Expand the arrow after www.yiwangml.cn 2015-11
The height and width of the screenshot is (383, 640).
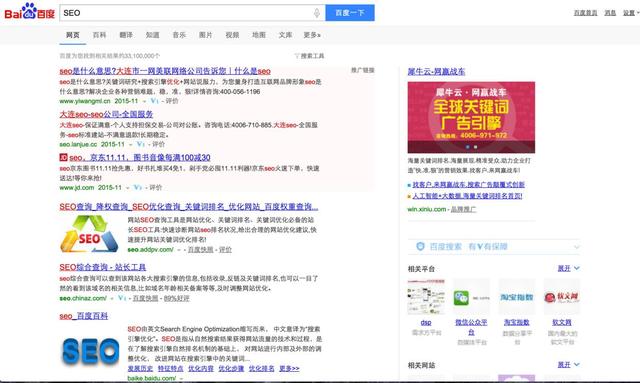(x=144, y=101)
